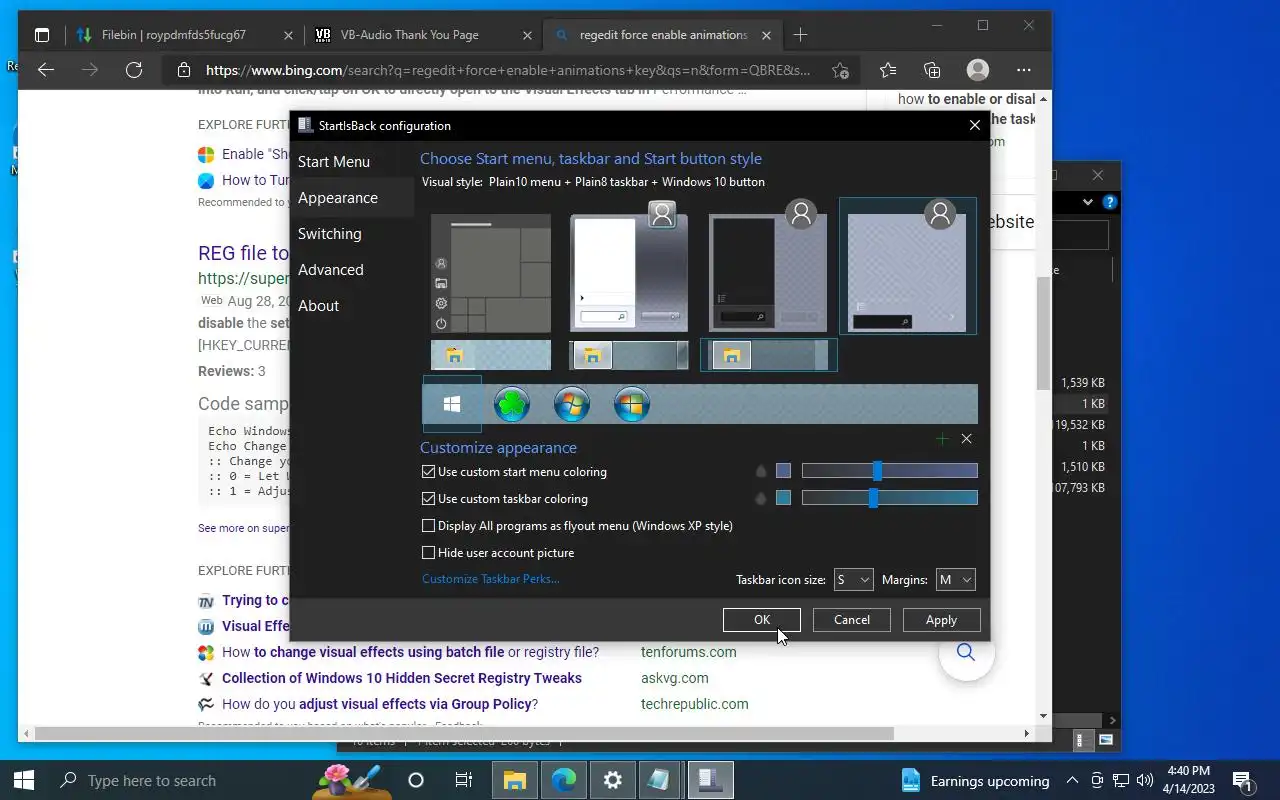1280x800 pixels.
Task: Open Task View on the taskbar
Action: (464, 780)
